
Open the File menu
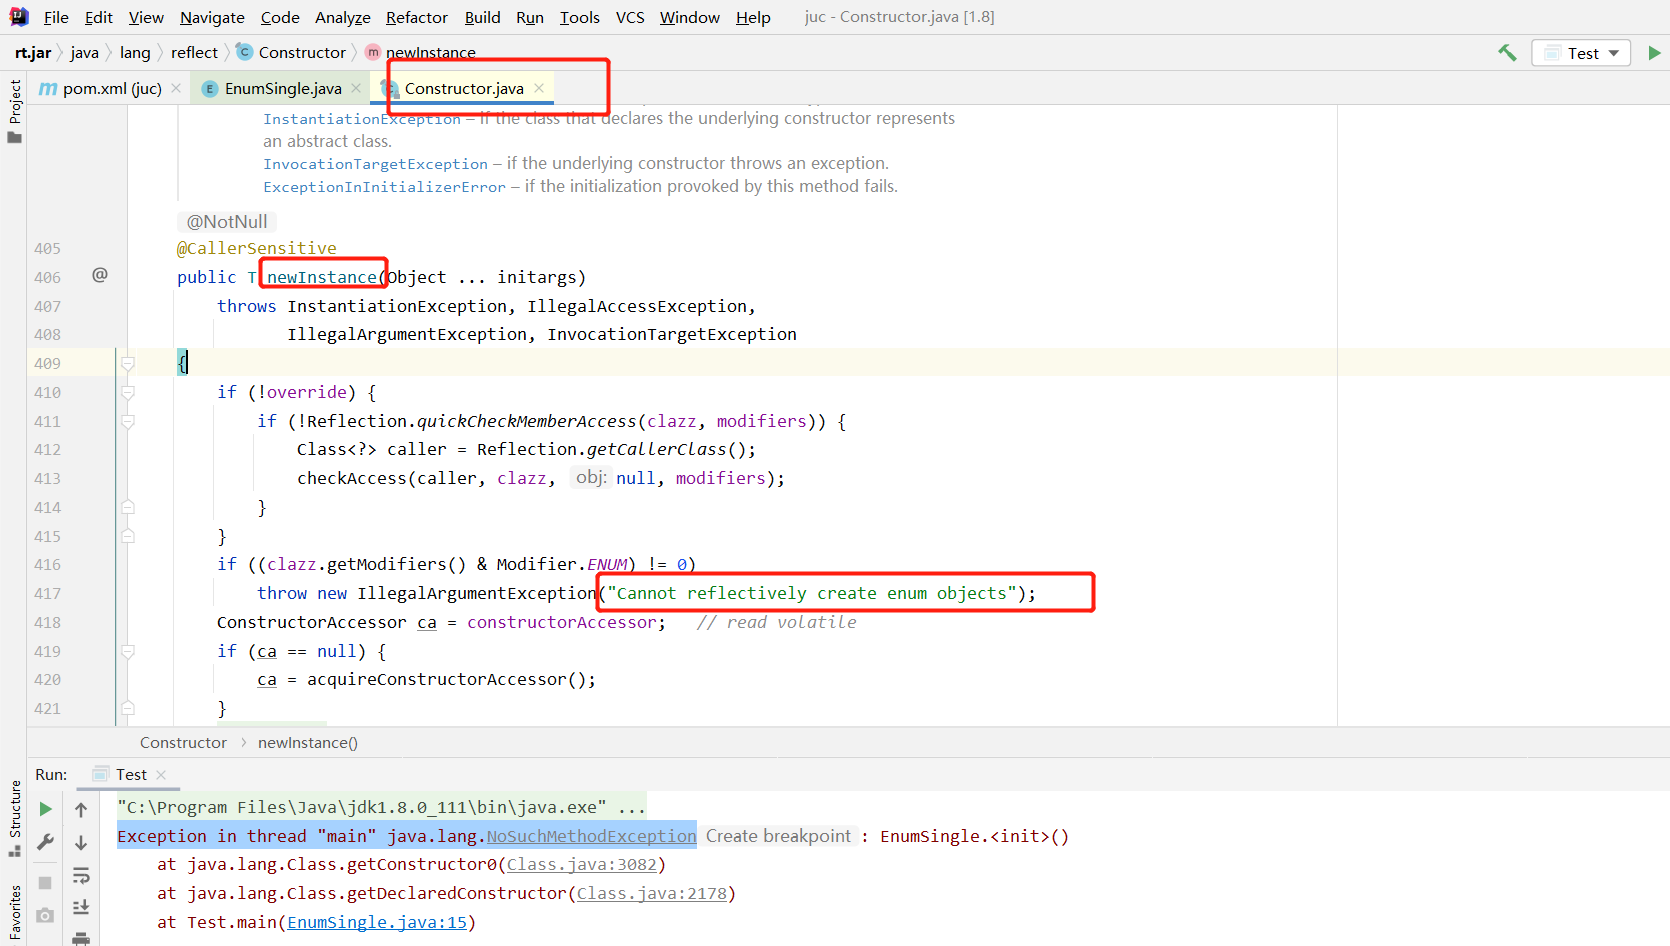coord(56,17)
